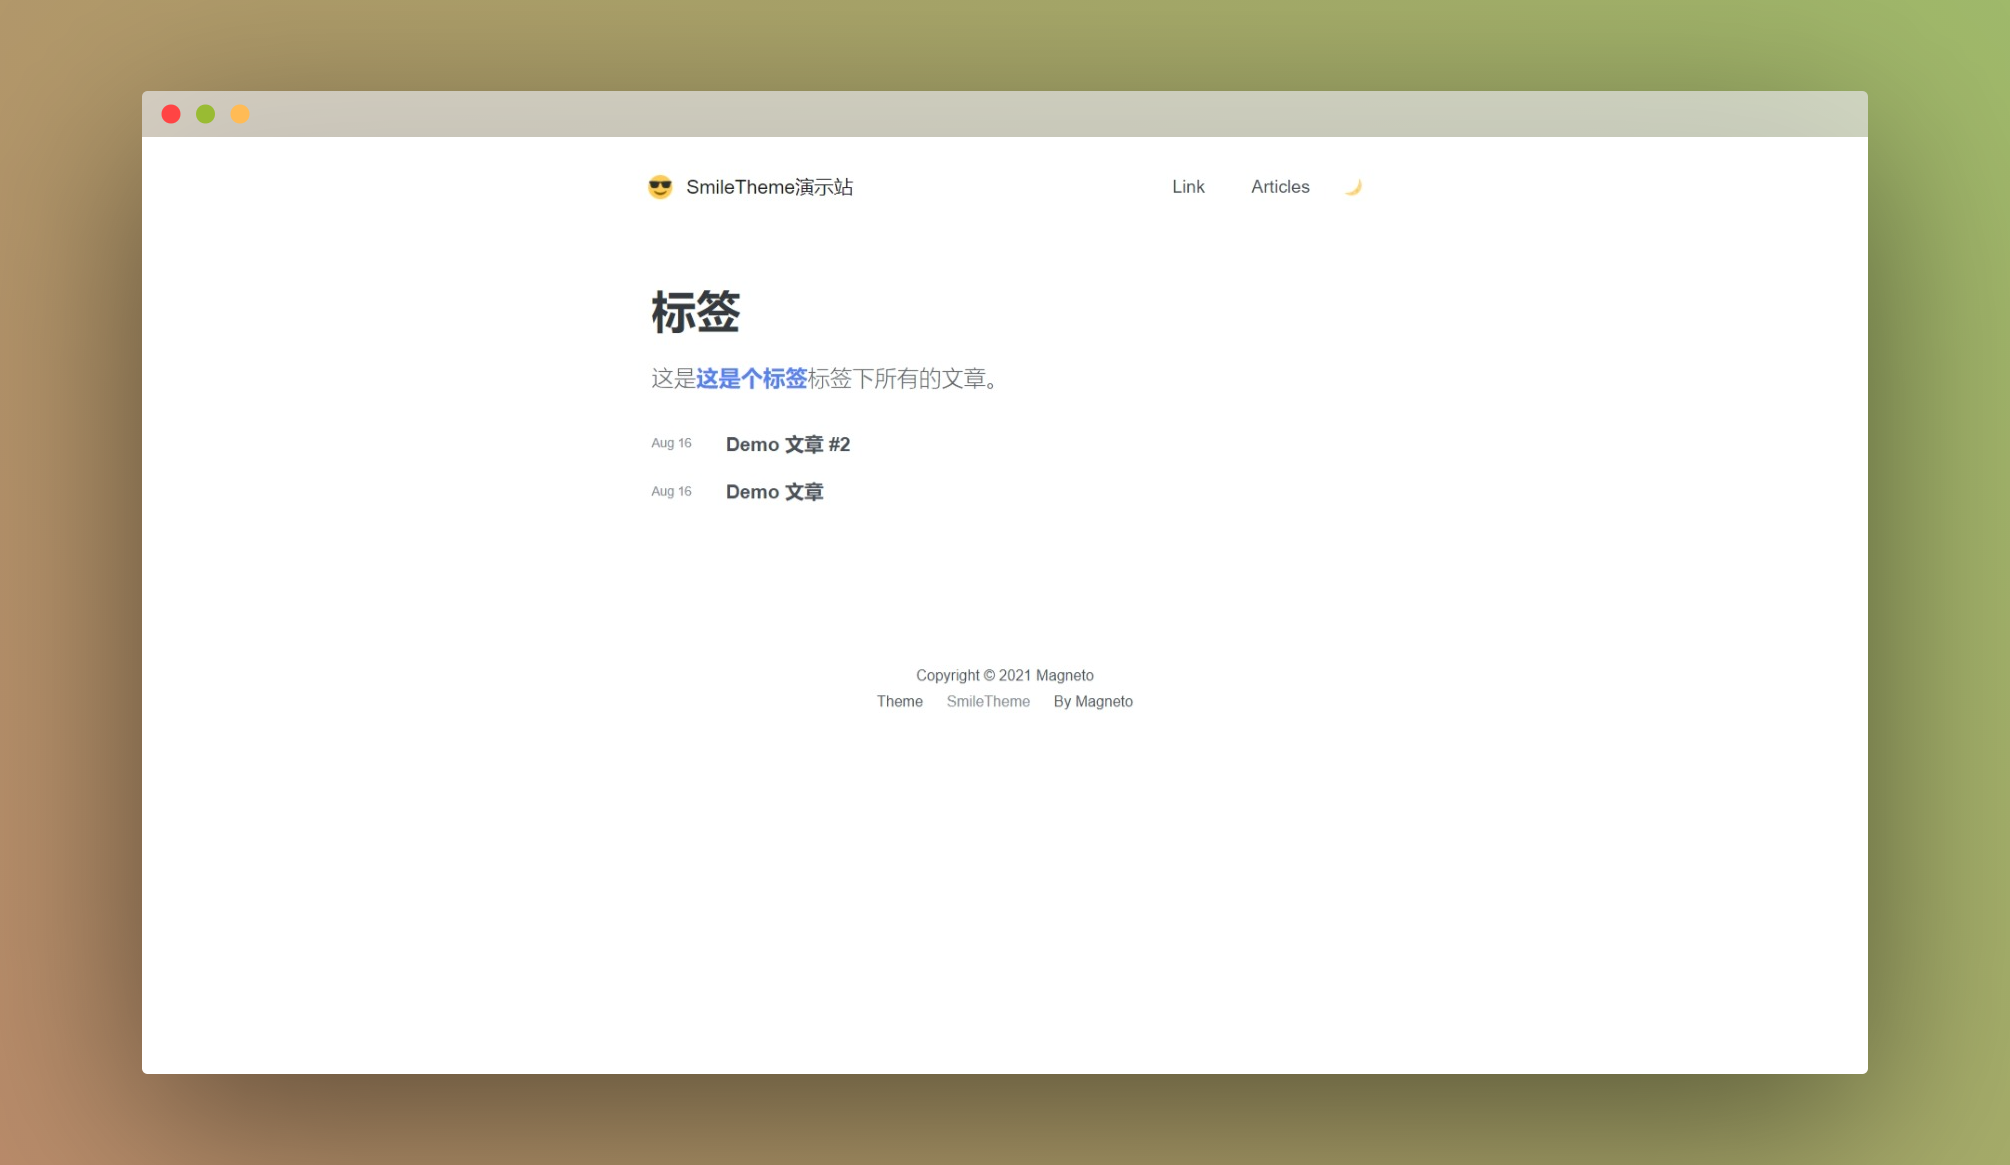
Task: Click the Aug 16 date beside Demo 文章 #2
Action: (671, 443)
